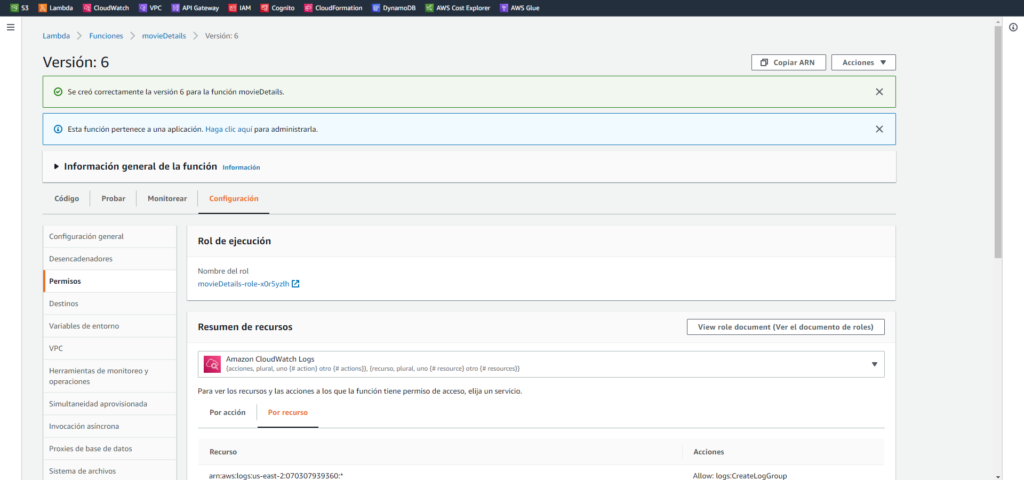1024x480 pixels.
Task: Click the copy icon in Copiar ARN button
Action: click(x=764, y=63)
